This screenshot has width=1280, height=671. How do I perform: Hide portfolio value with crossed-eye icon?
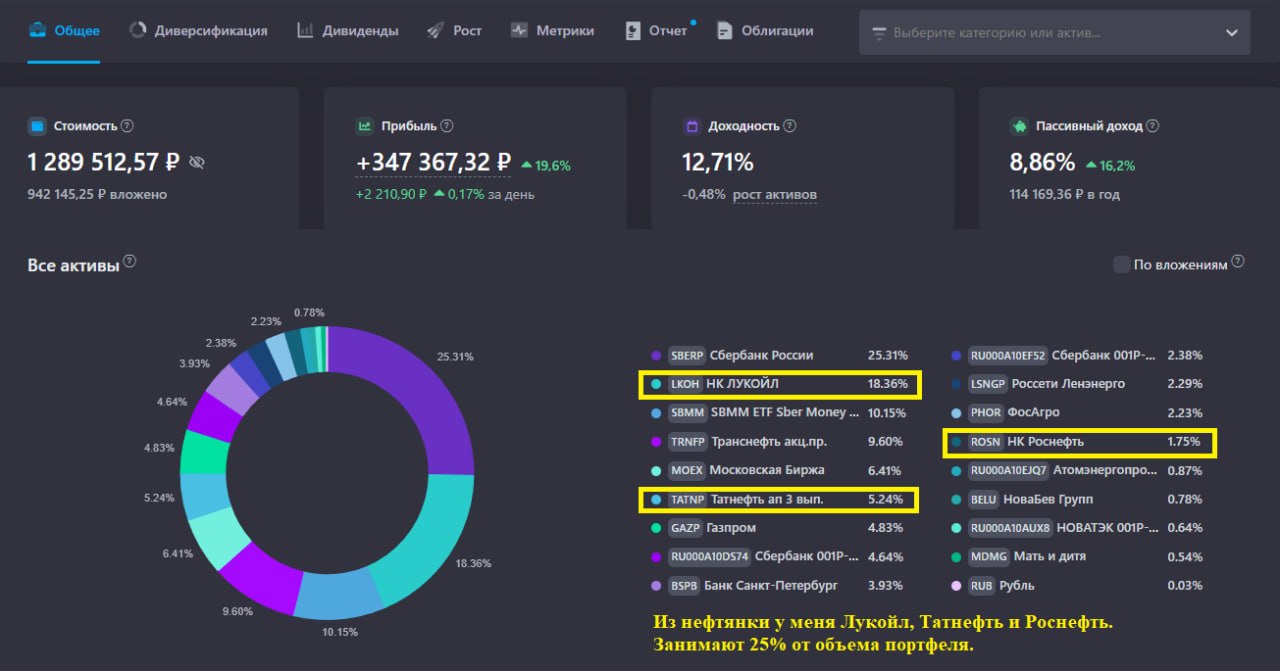(196, 162)
